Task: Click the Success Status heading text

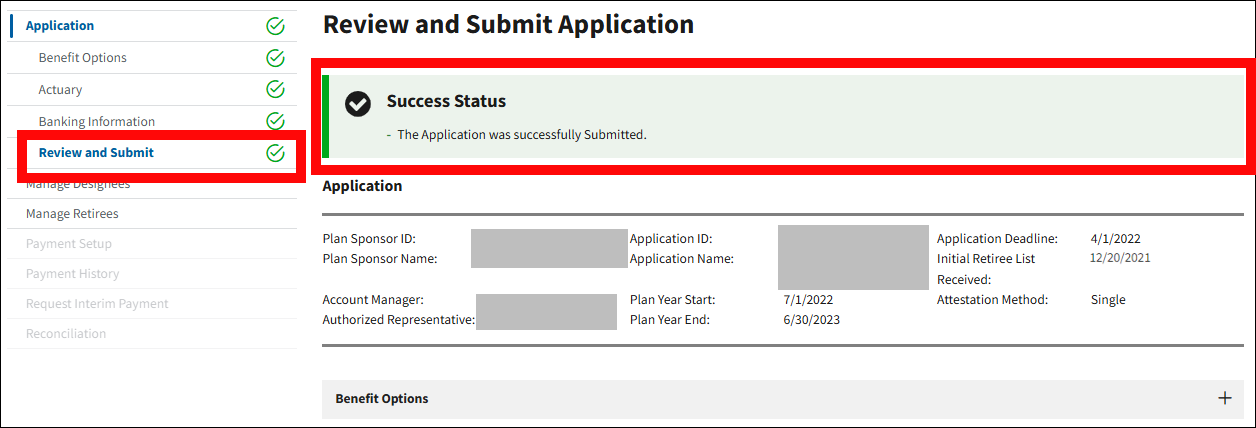Action: [x=446, y=101]
